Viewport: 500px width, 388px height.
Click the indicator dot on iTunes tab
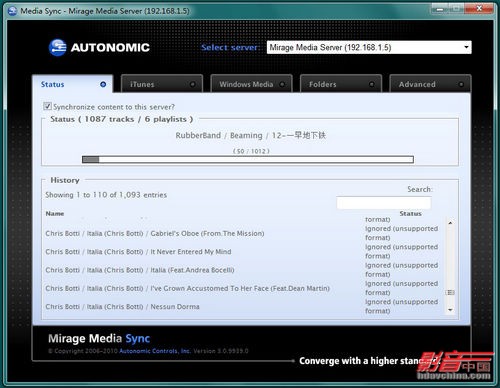pos(192,84)
